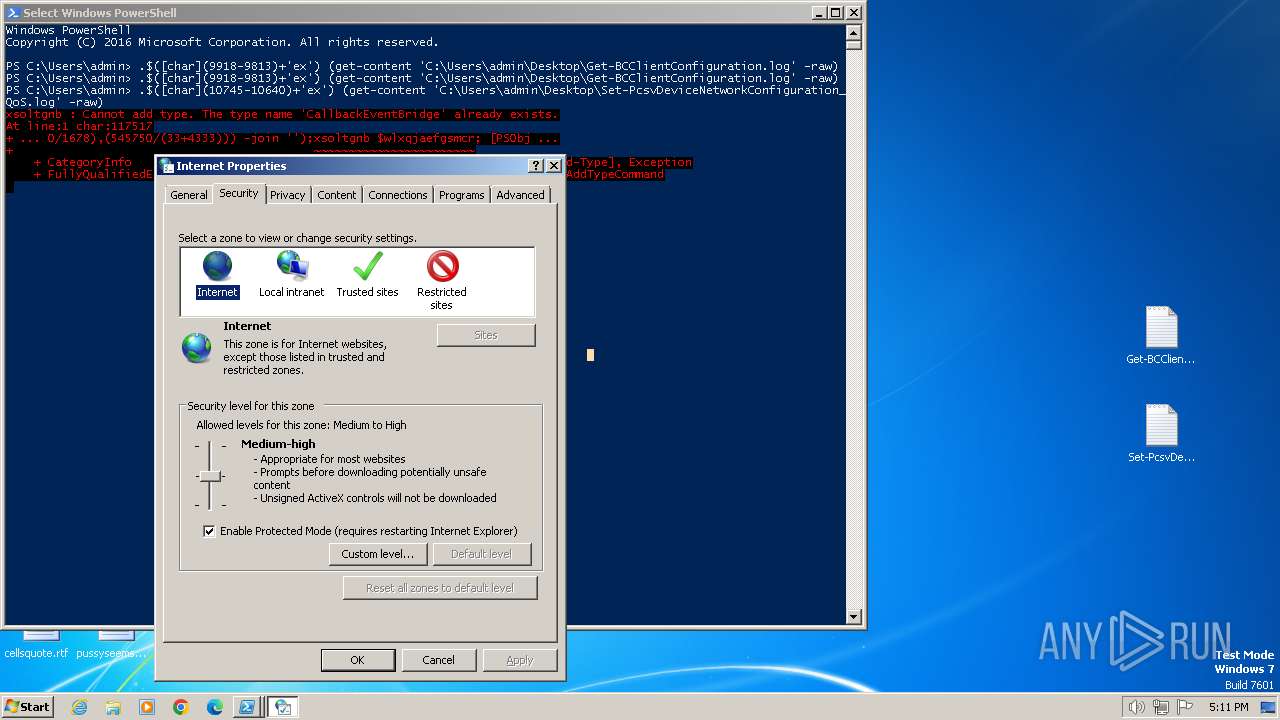Maximize the PowerShell window
The width and height of the screenshot is (1280, 720).
pyautogui.click(x=835, y=13)
